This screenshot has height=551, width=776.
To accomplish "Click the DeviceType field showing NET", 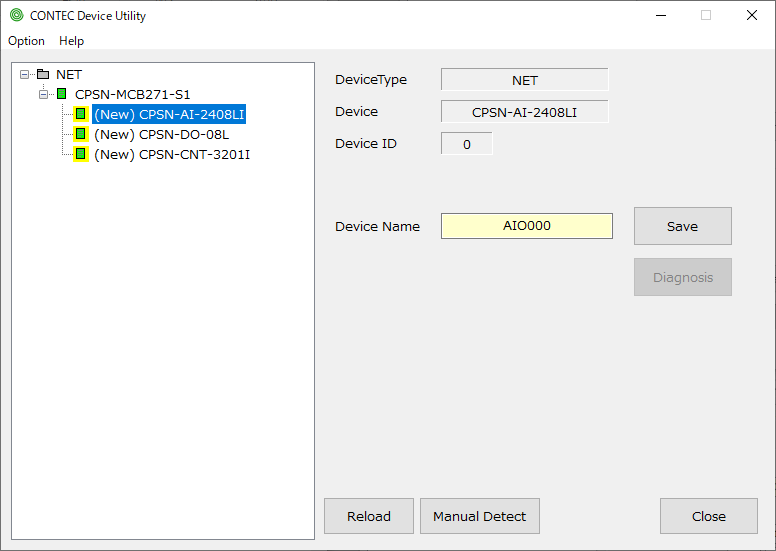I will [x=525, y=80].
